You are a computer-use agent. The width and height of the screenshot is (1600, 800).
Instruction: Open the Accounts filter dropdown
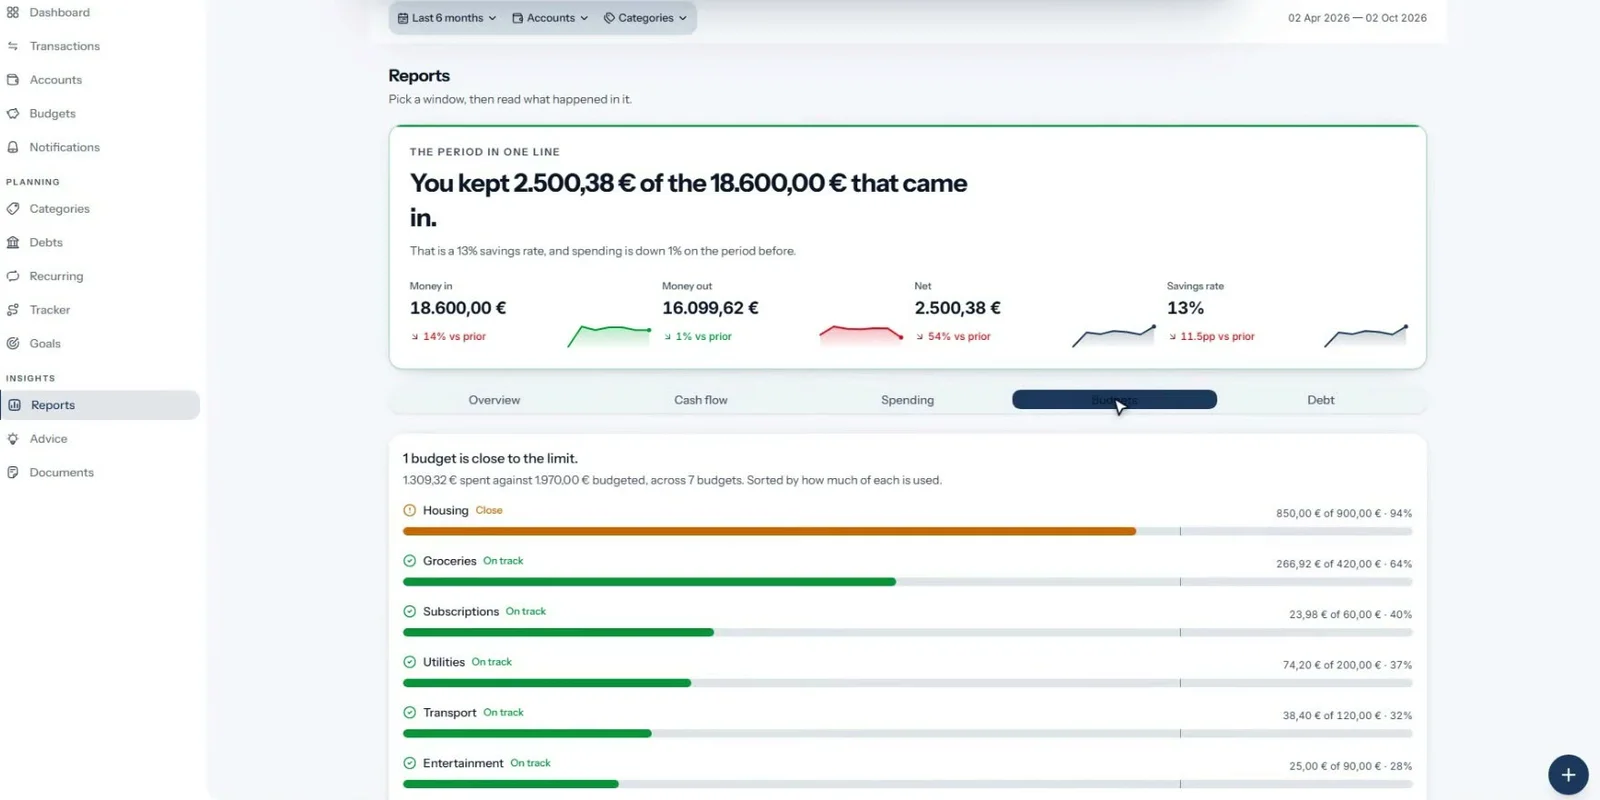550,18
